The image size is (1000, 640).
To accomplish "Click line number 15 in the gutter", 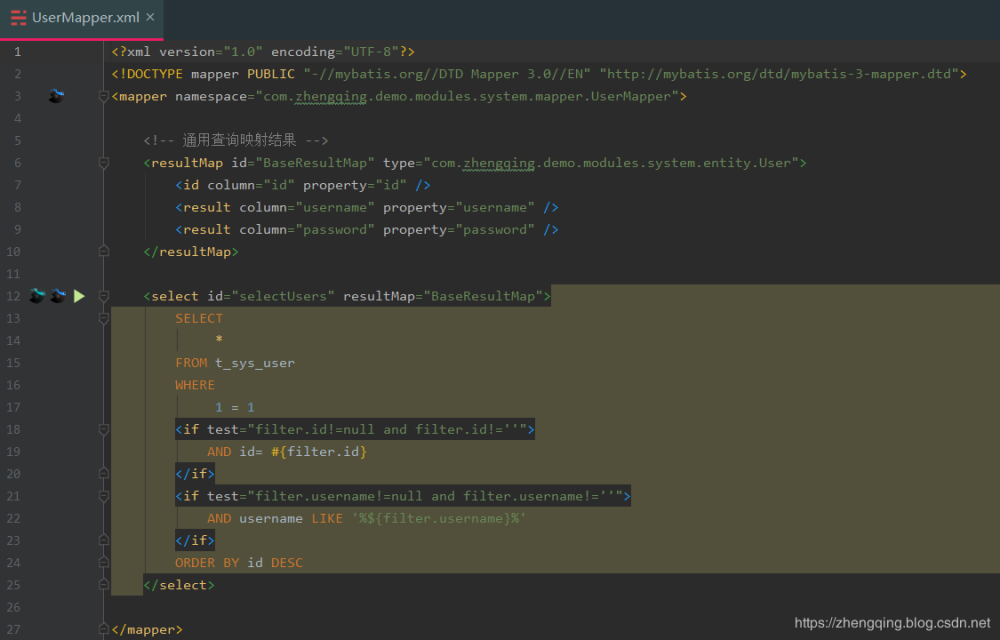I will pos(15,362).
